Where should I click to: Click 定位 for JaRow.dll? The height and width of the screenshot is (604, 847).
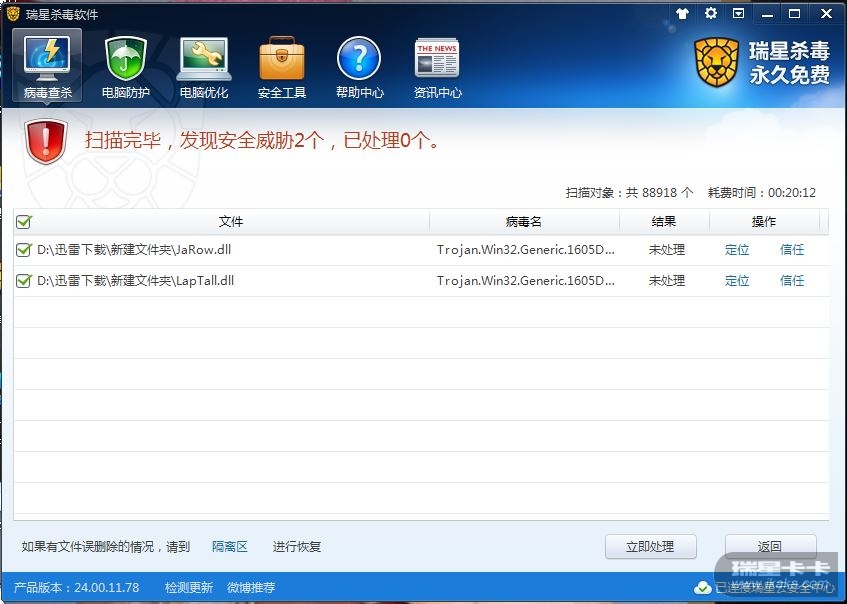pyautogui.click(x=737, y=250)
